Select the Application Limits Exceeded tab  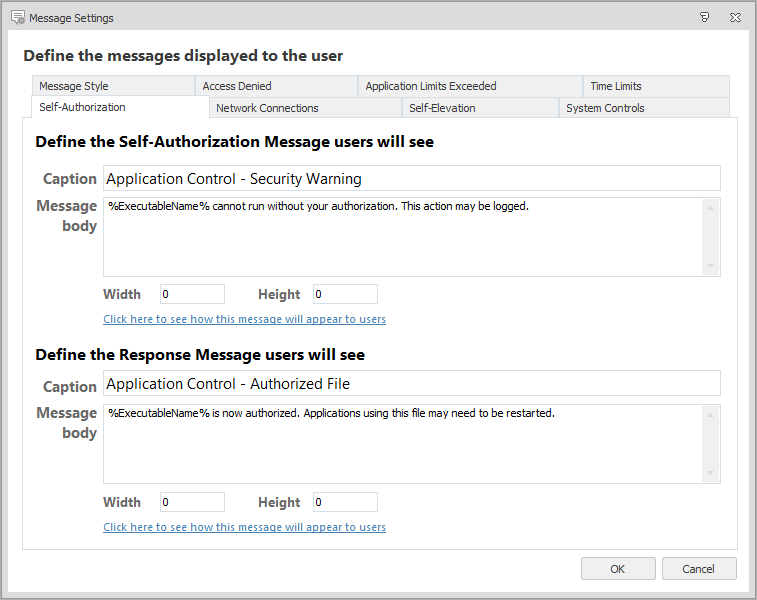pyautogui.click(x=431, y=86)
